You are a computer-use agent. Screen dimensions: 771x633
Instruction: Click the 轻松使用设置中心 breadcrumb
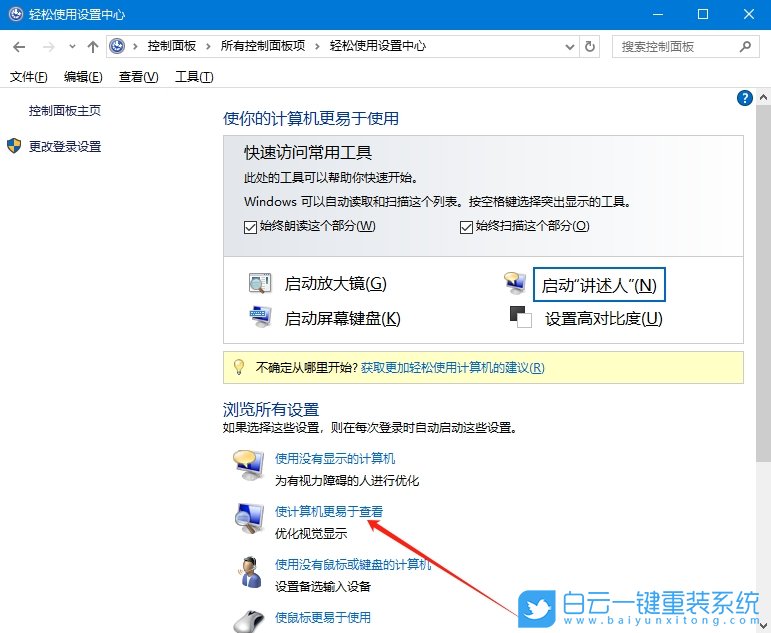378,46
